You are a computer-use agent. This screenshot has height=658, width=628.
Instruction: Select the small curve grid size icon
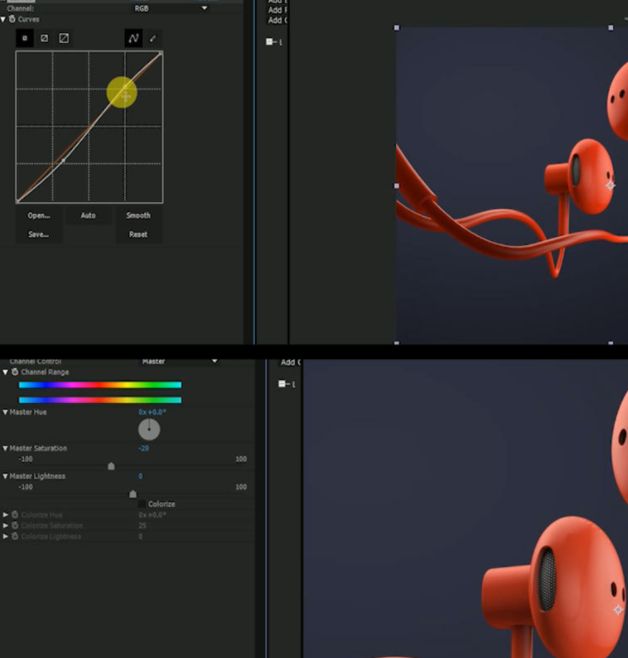coord(25,38)
